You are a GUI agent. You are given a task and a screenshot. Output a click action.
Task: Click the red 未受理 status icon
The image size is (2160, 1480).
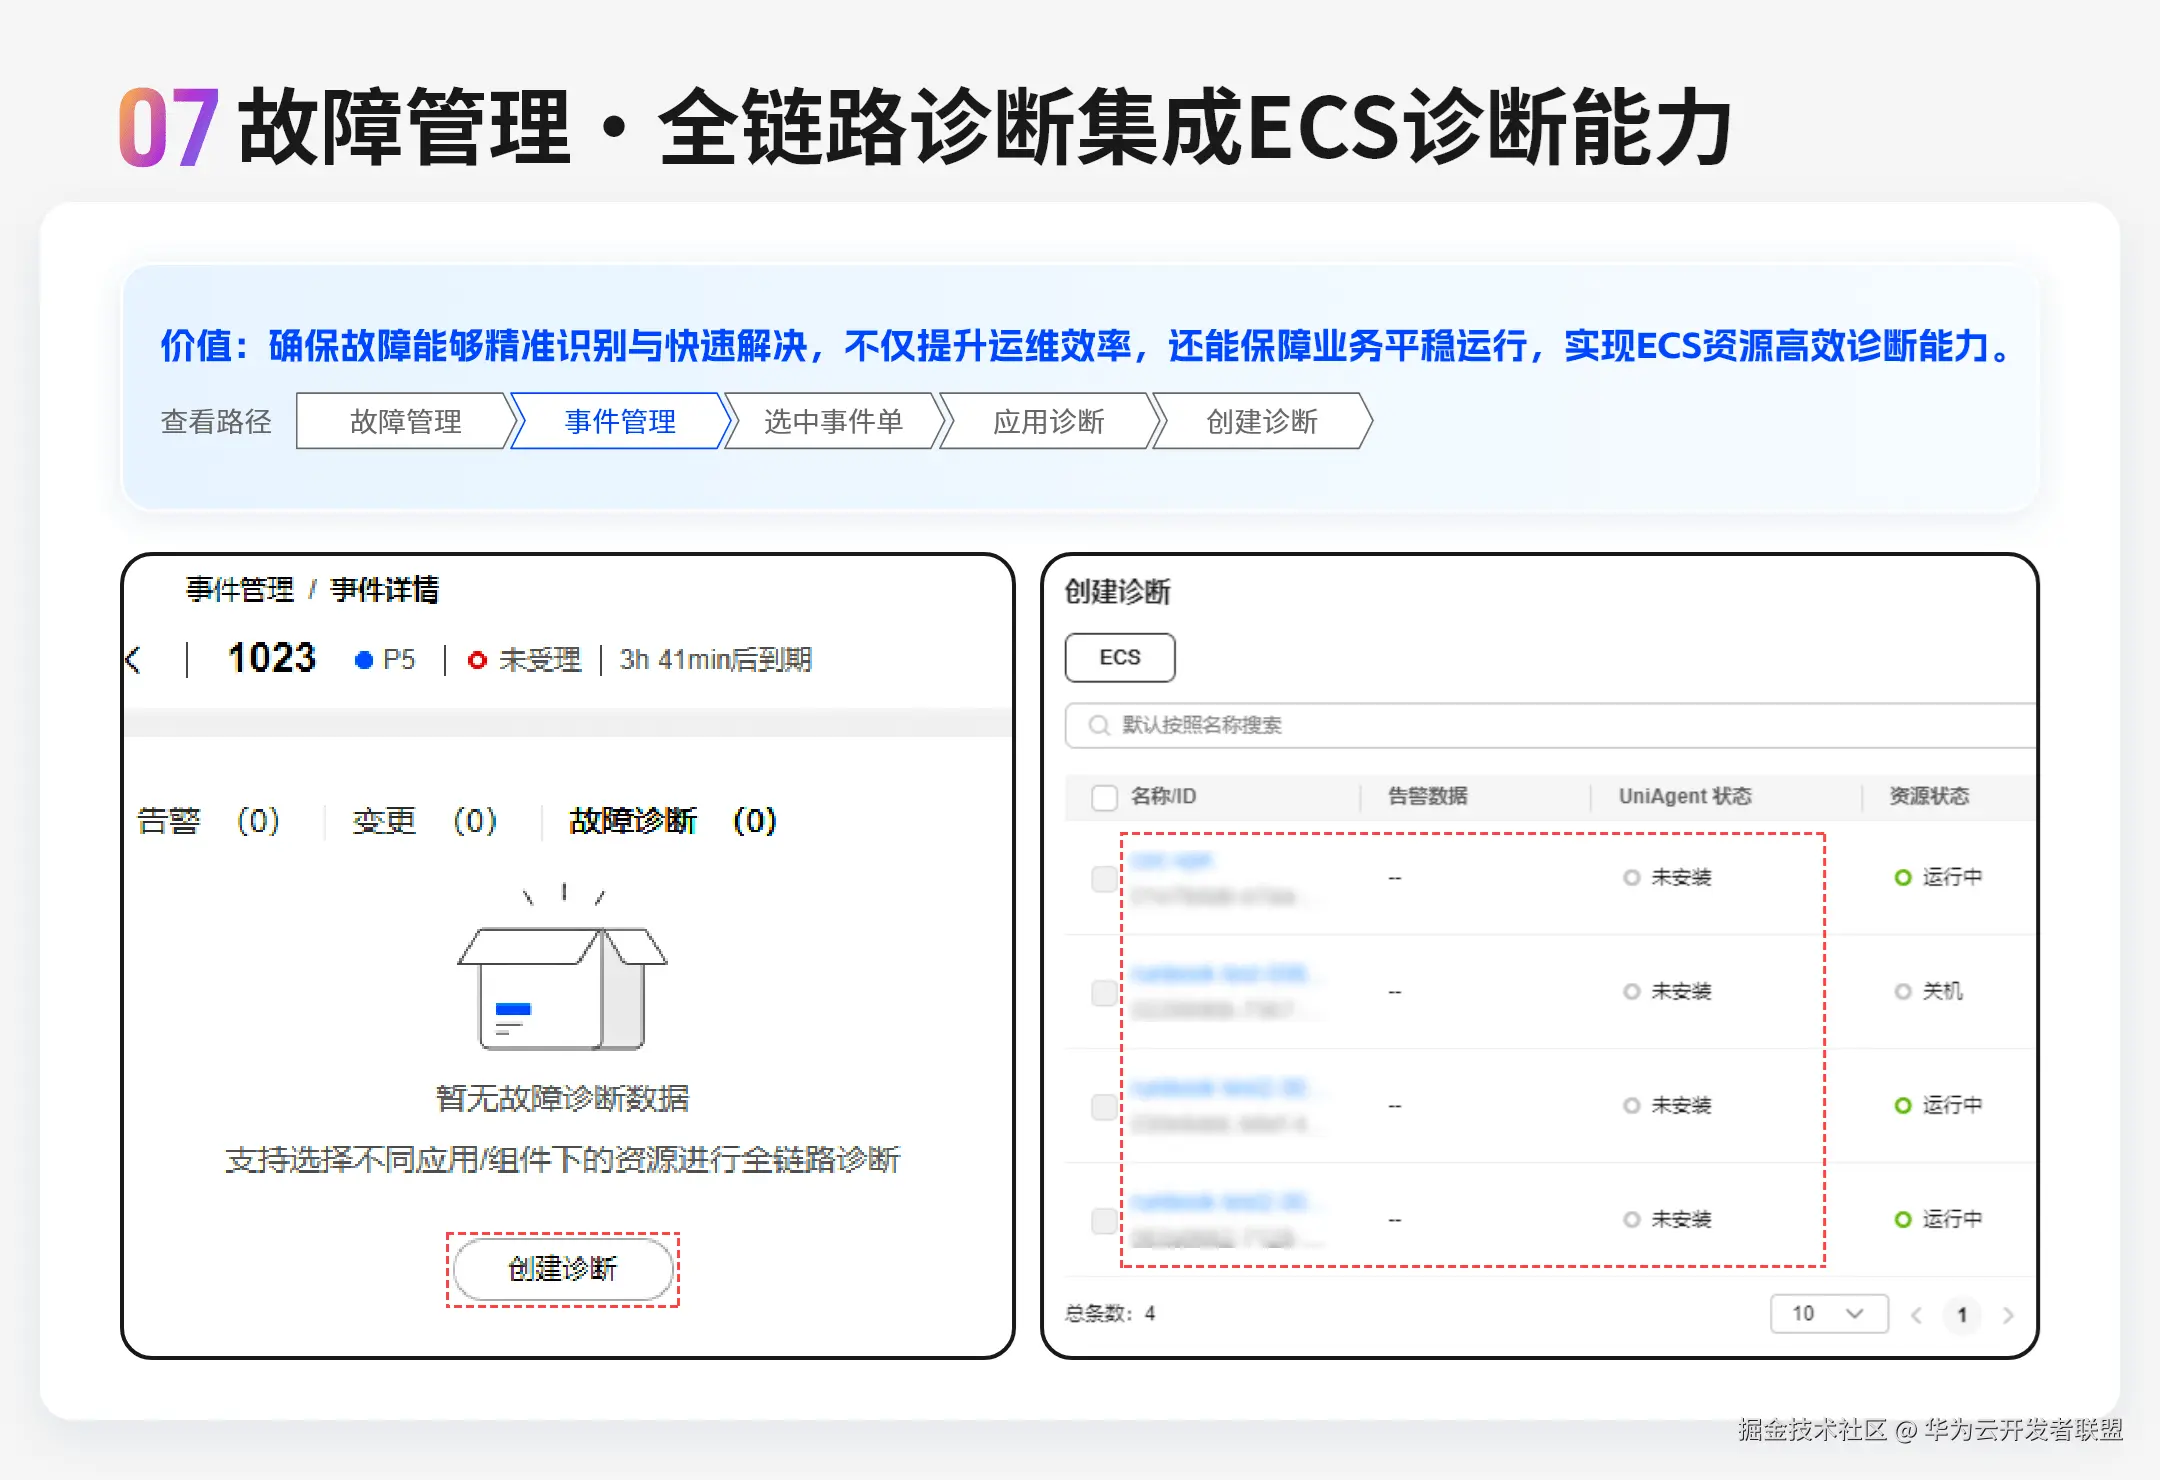(478, 660)
